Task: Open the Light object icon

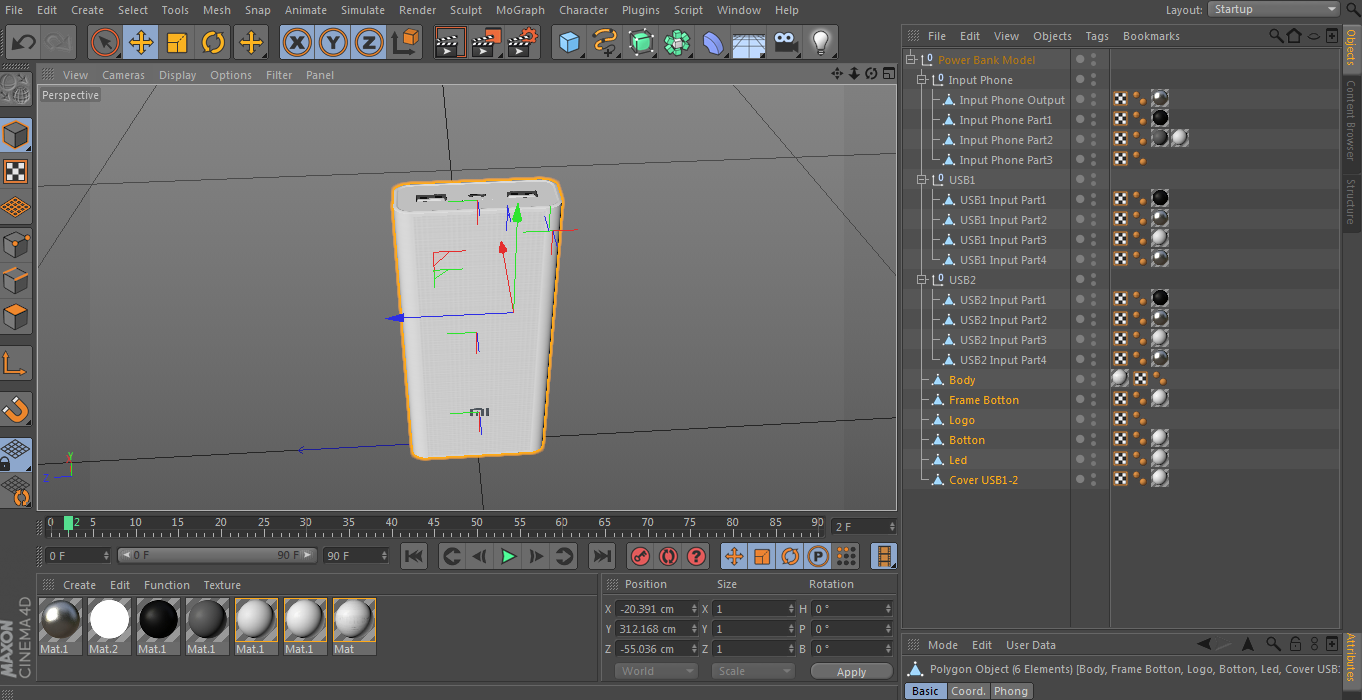Action: coord(820,43)
